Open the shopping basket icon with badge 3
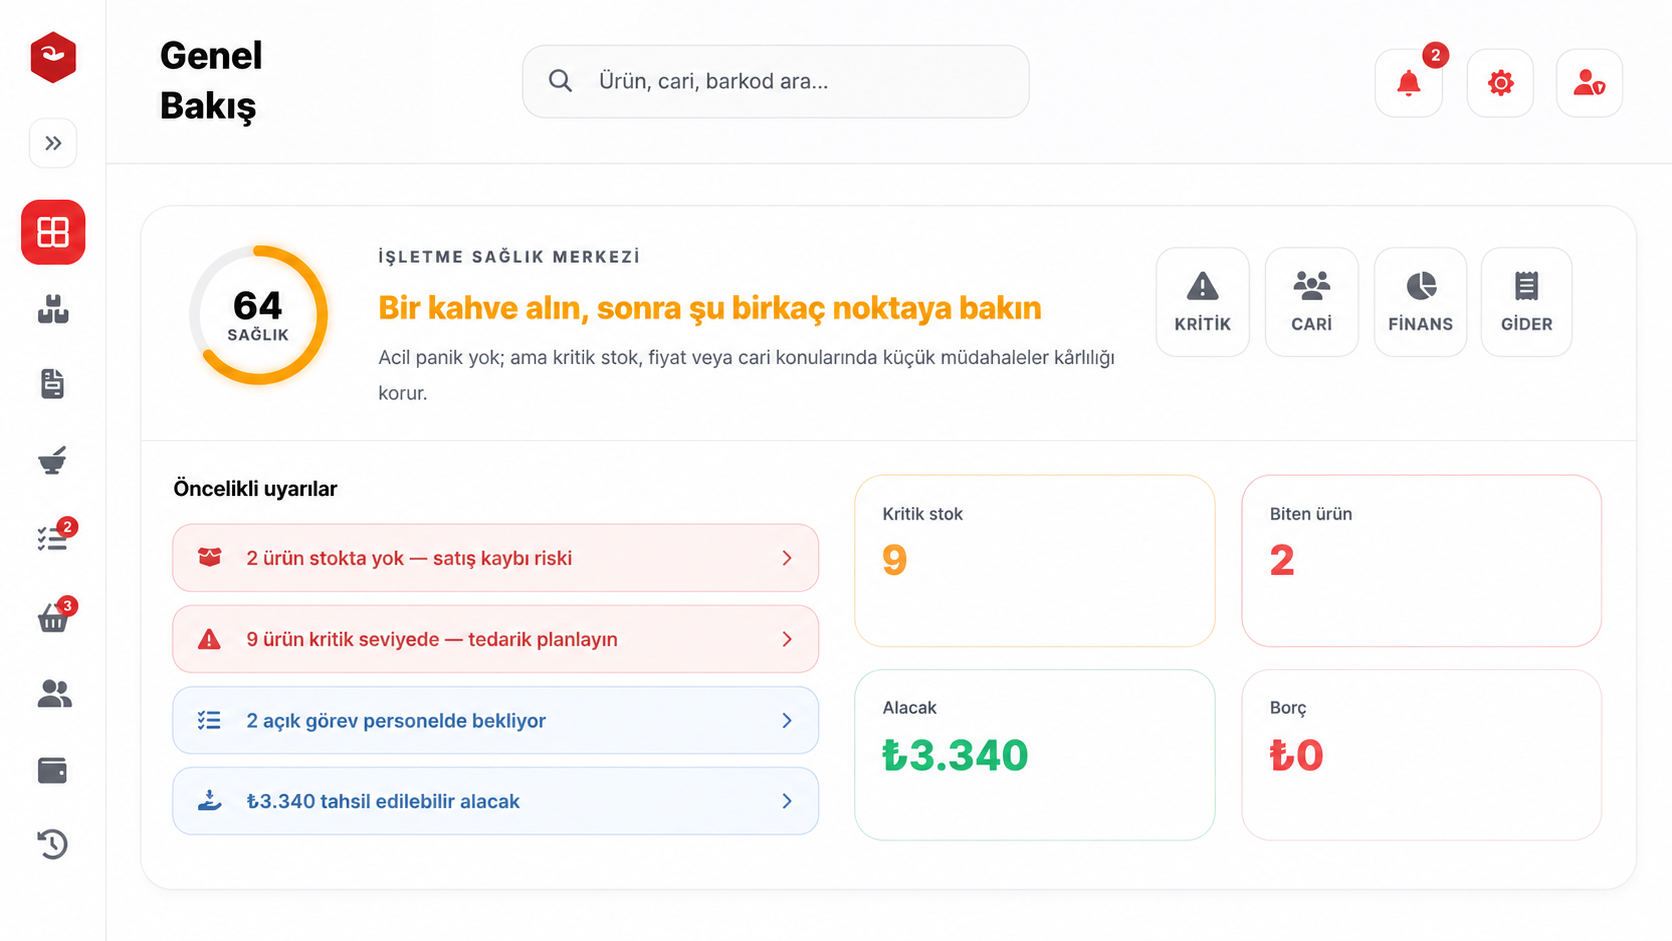This screenshot has height=941, width=1672. coord(54,616)
